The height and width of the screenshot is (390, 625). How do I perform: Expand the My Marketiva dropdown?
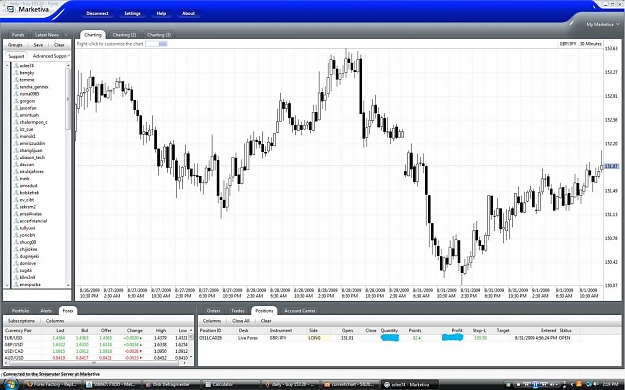pyautogui.click(x=602, y=24)
